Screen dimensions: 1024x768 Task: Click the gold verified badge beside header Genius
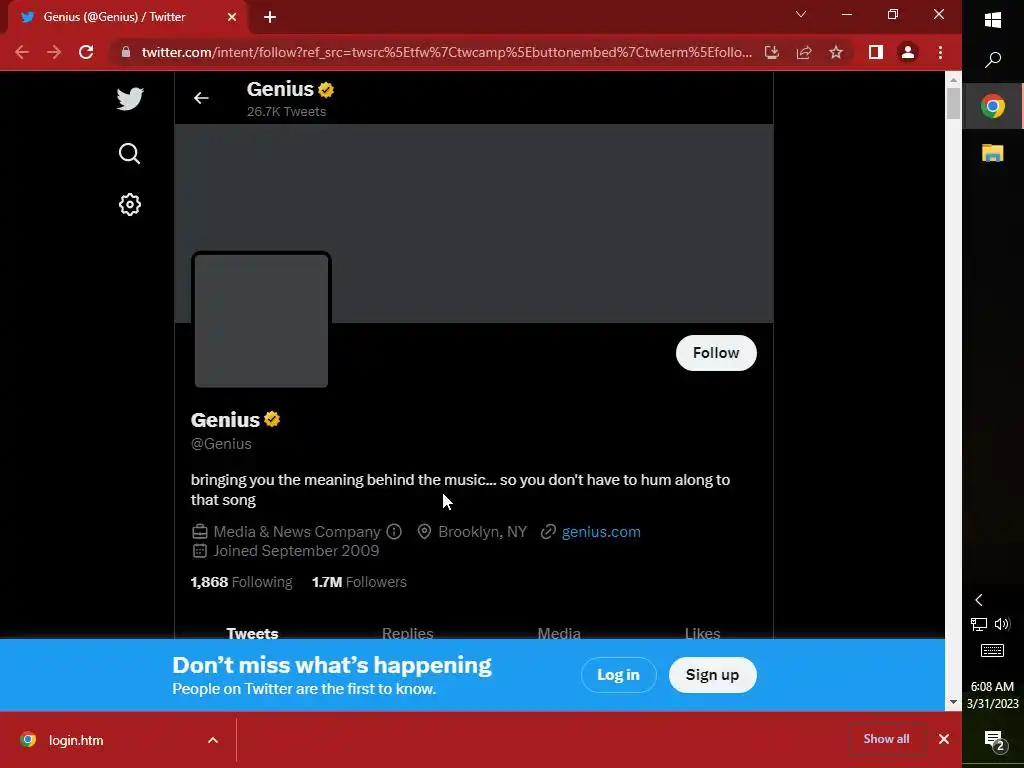pos(326,89)
